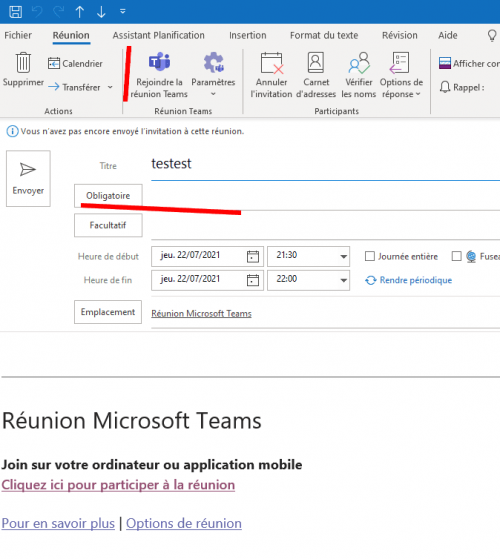The height and width of the screenshot is (559, 500).
Task: Click Vérifier les noms icon
Action: [x=359, y=63]
